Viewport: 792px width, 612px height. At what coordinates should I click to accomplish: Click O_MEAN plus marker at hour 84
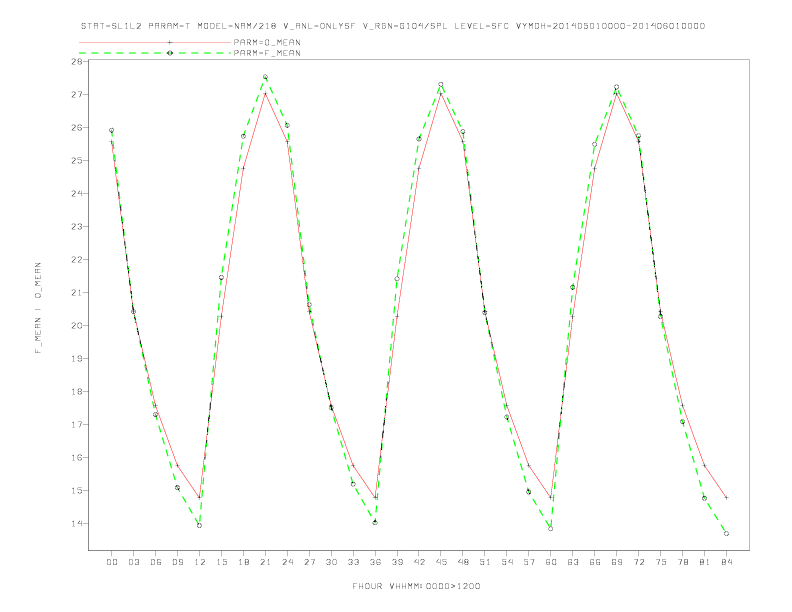tap(726, 497)
